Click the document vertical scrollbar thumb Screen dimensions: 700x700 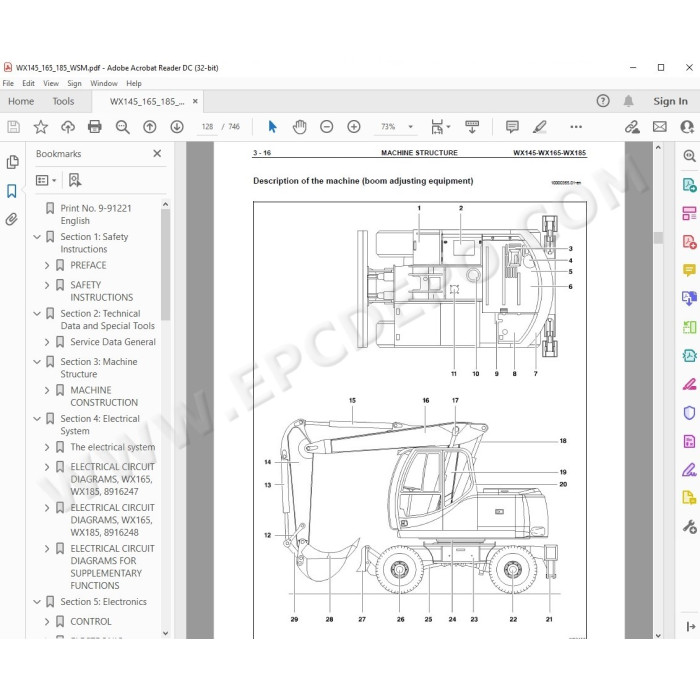658,238
